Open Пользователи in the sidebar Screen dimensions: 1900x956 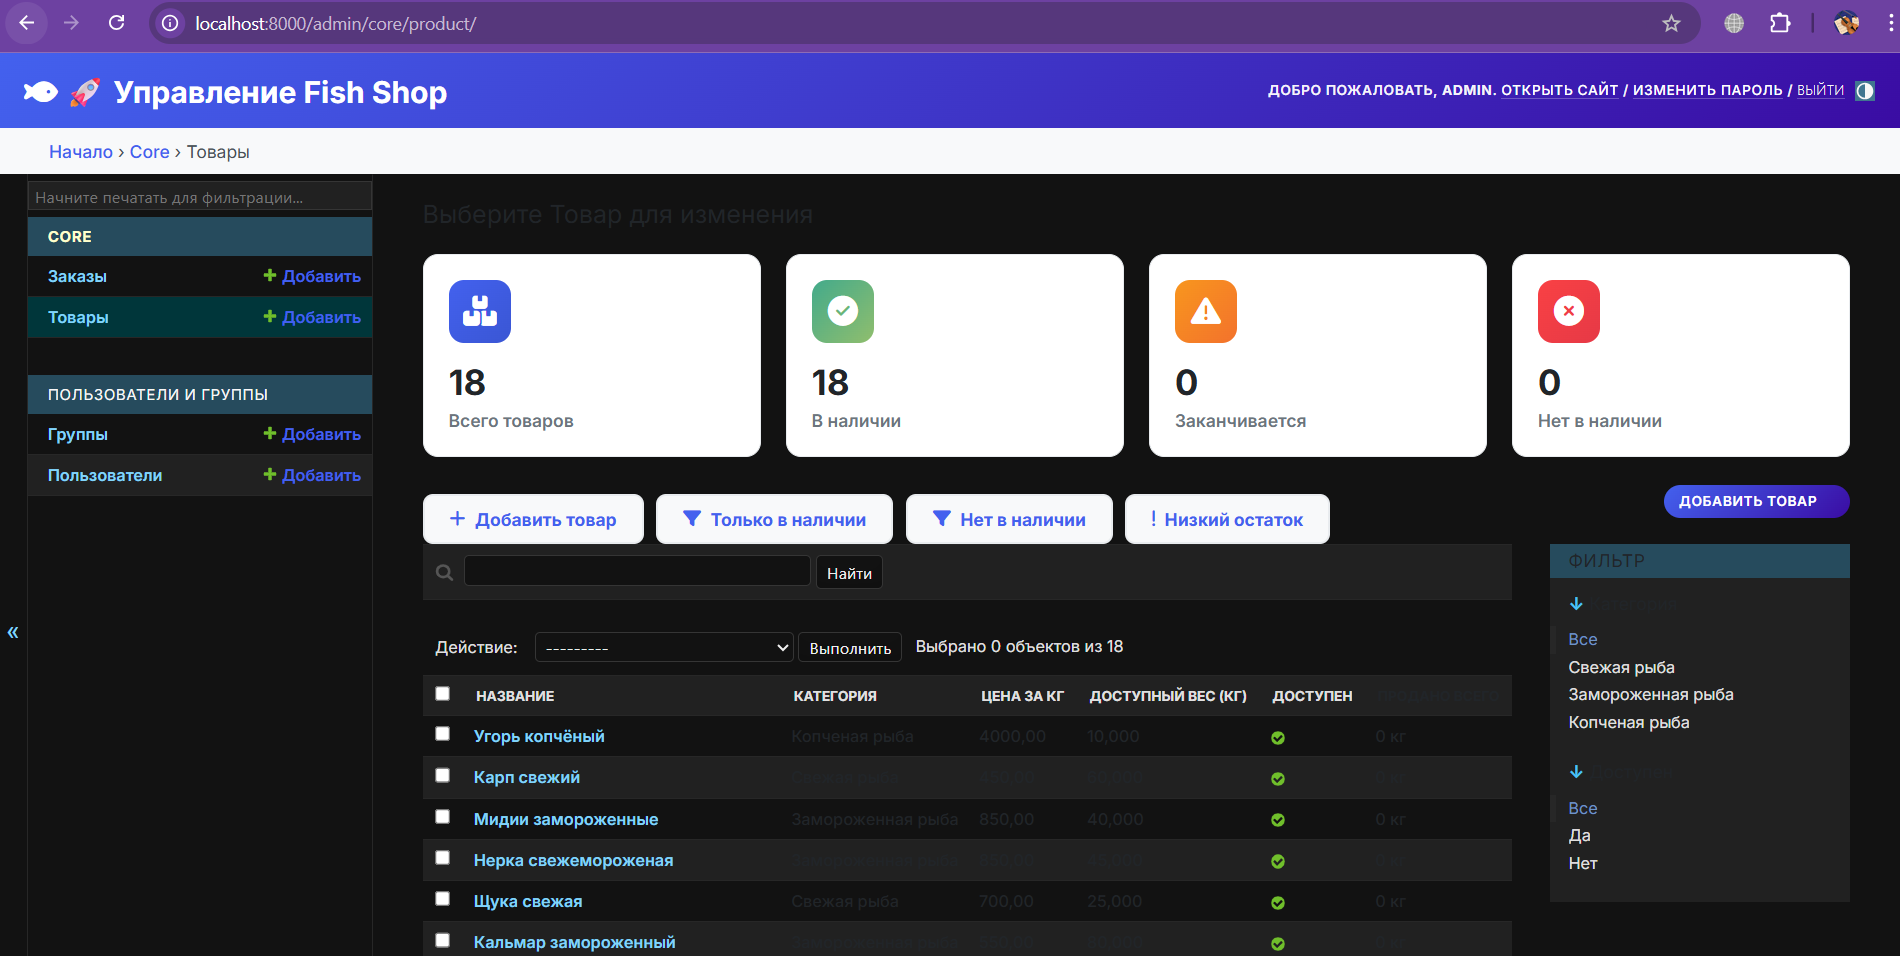click(x=105, y=475)
